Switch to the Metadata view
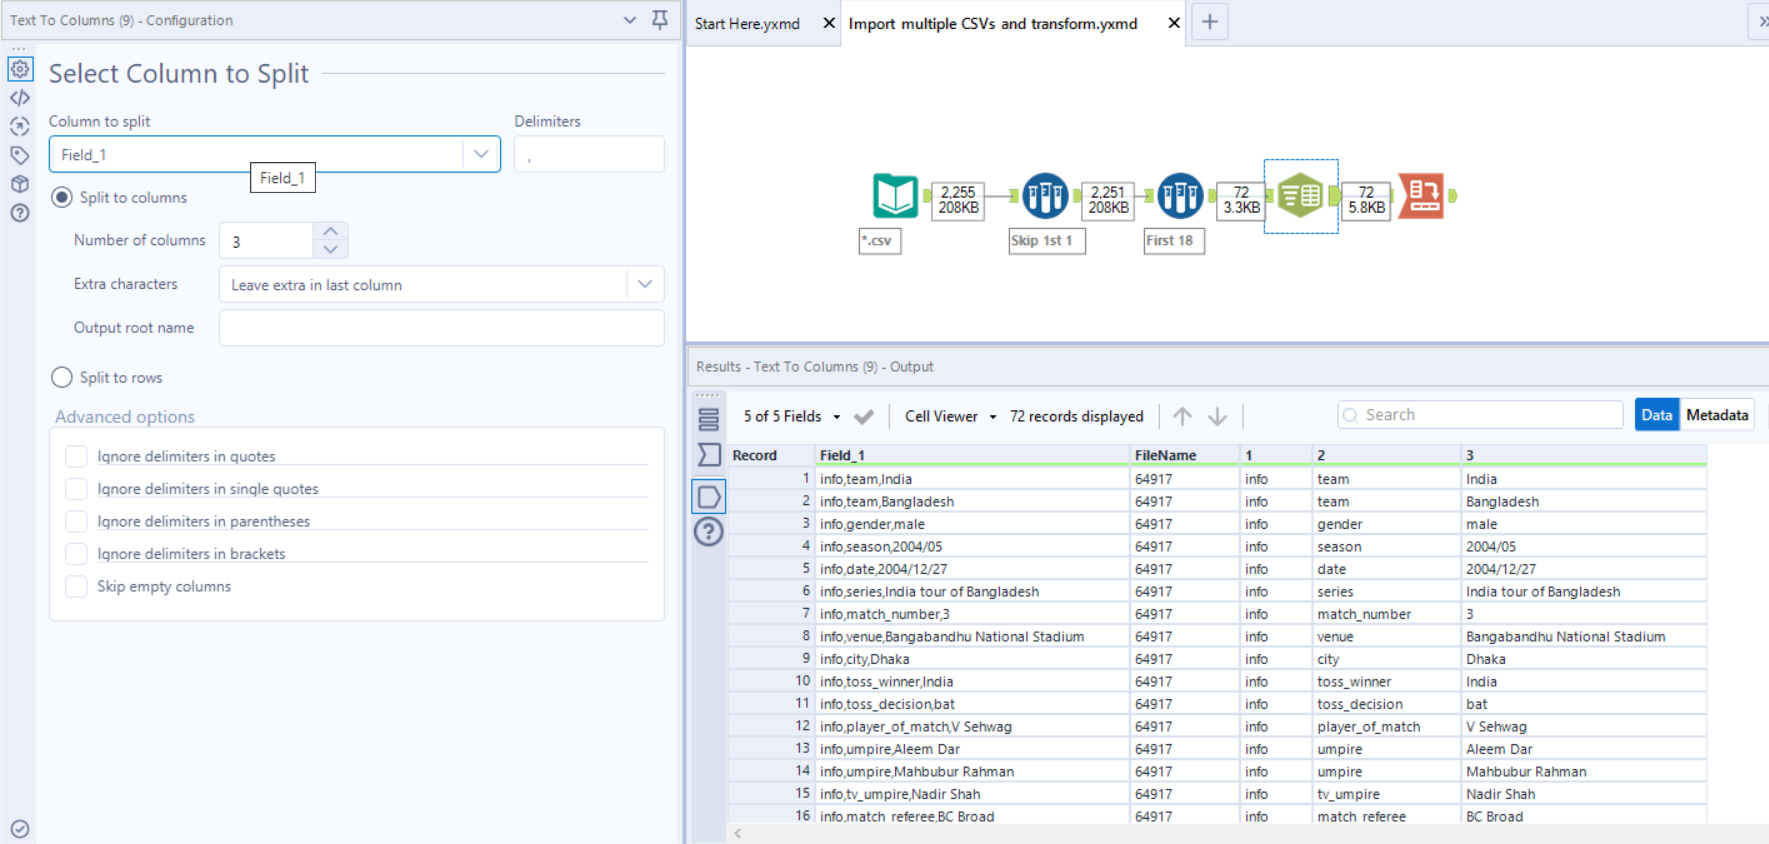 [x=1716, y=415]
